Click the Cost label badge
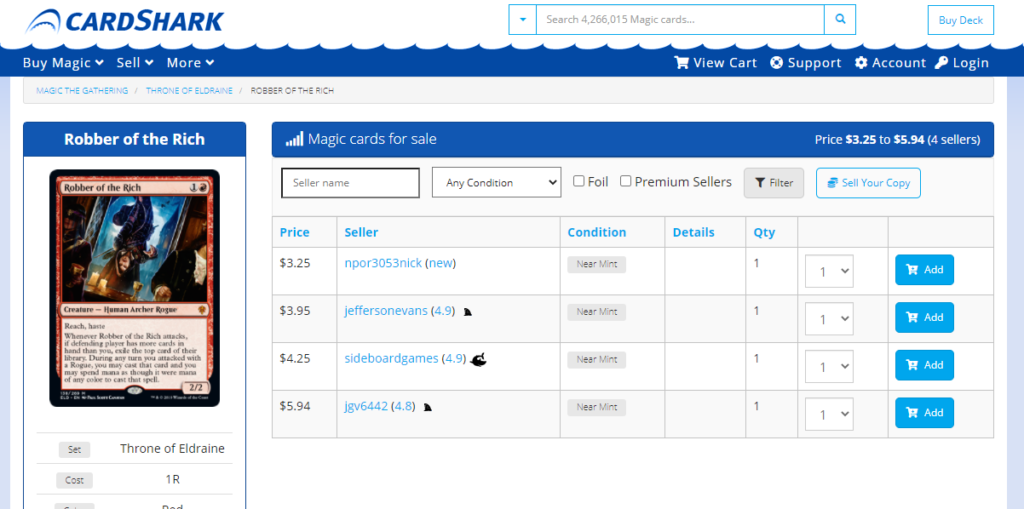The width and height of the screenshot is (1024, 509). [74, 480]
